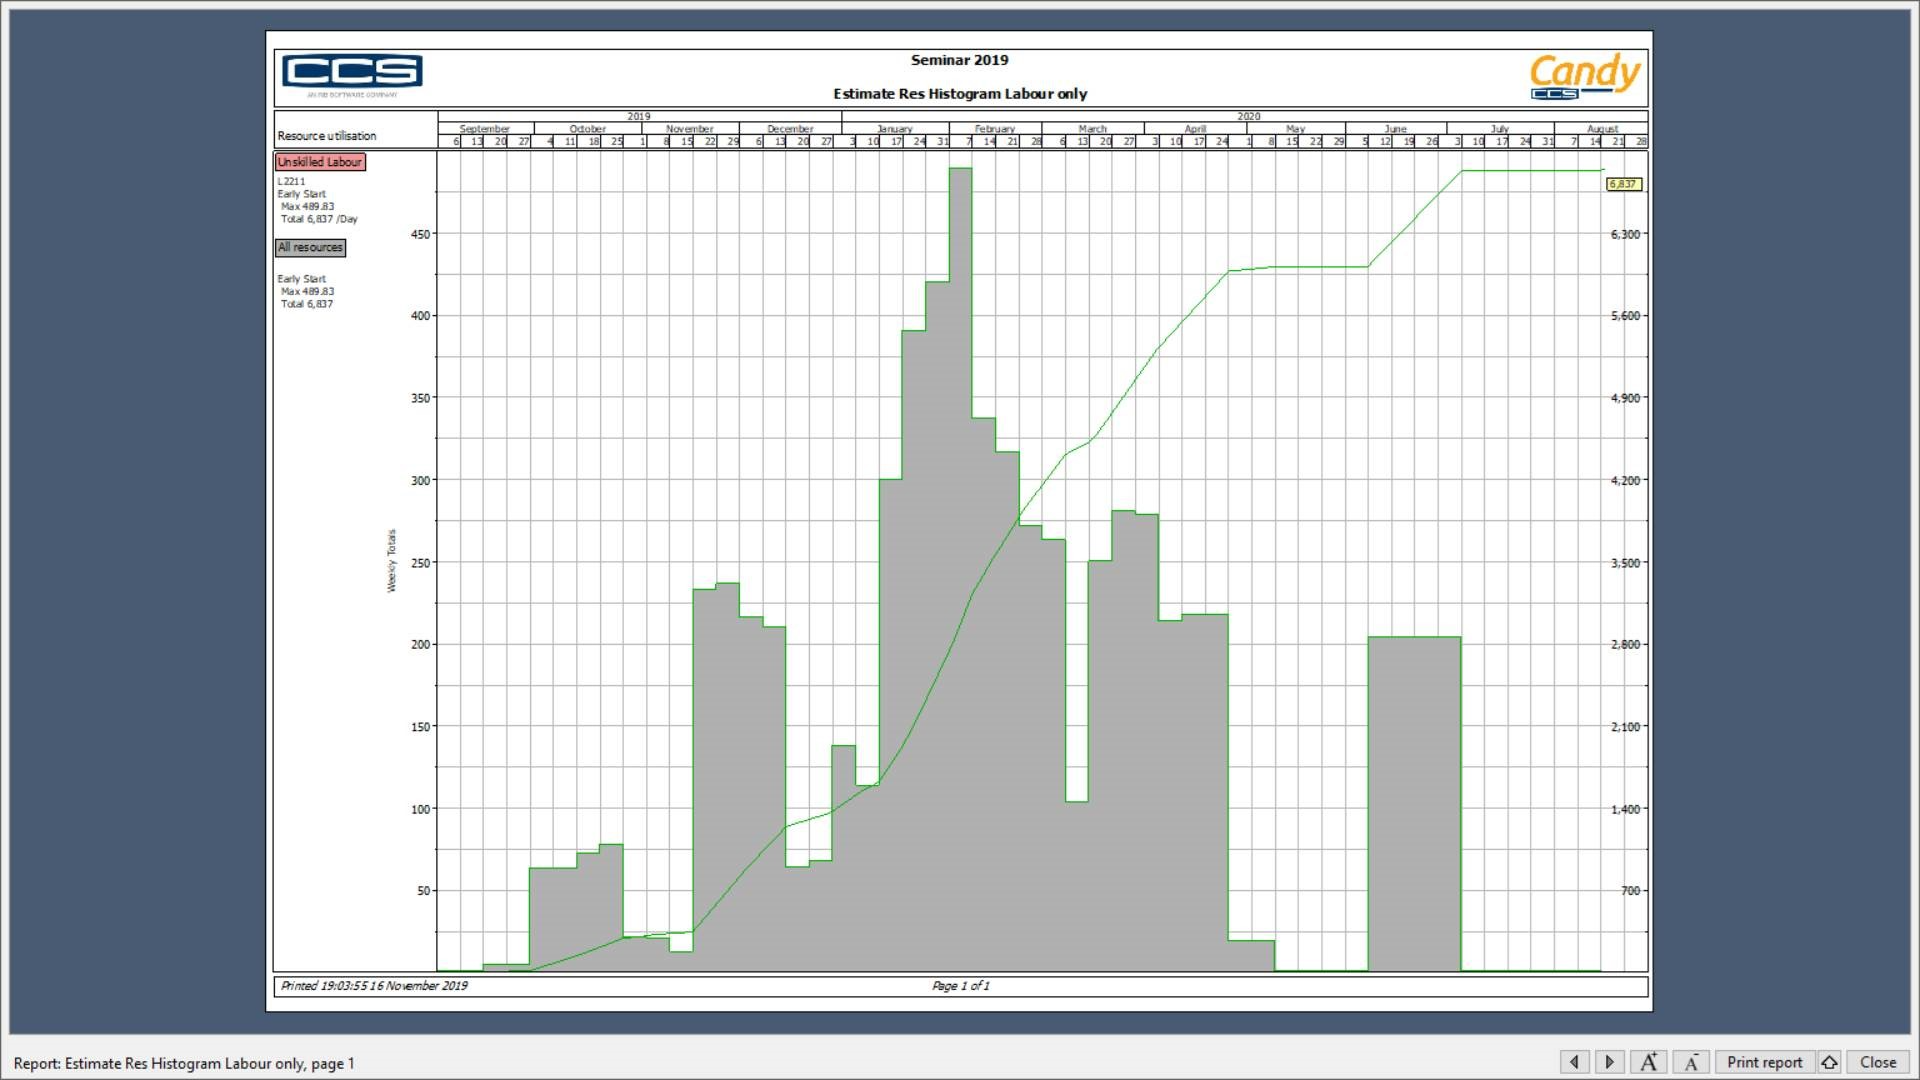Click the CCS logo in report header

coord(352,72)
